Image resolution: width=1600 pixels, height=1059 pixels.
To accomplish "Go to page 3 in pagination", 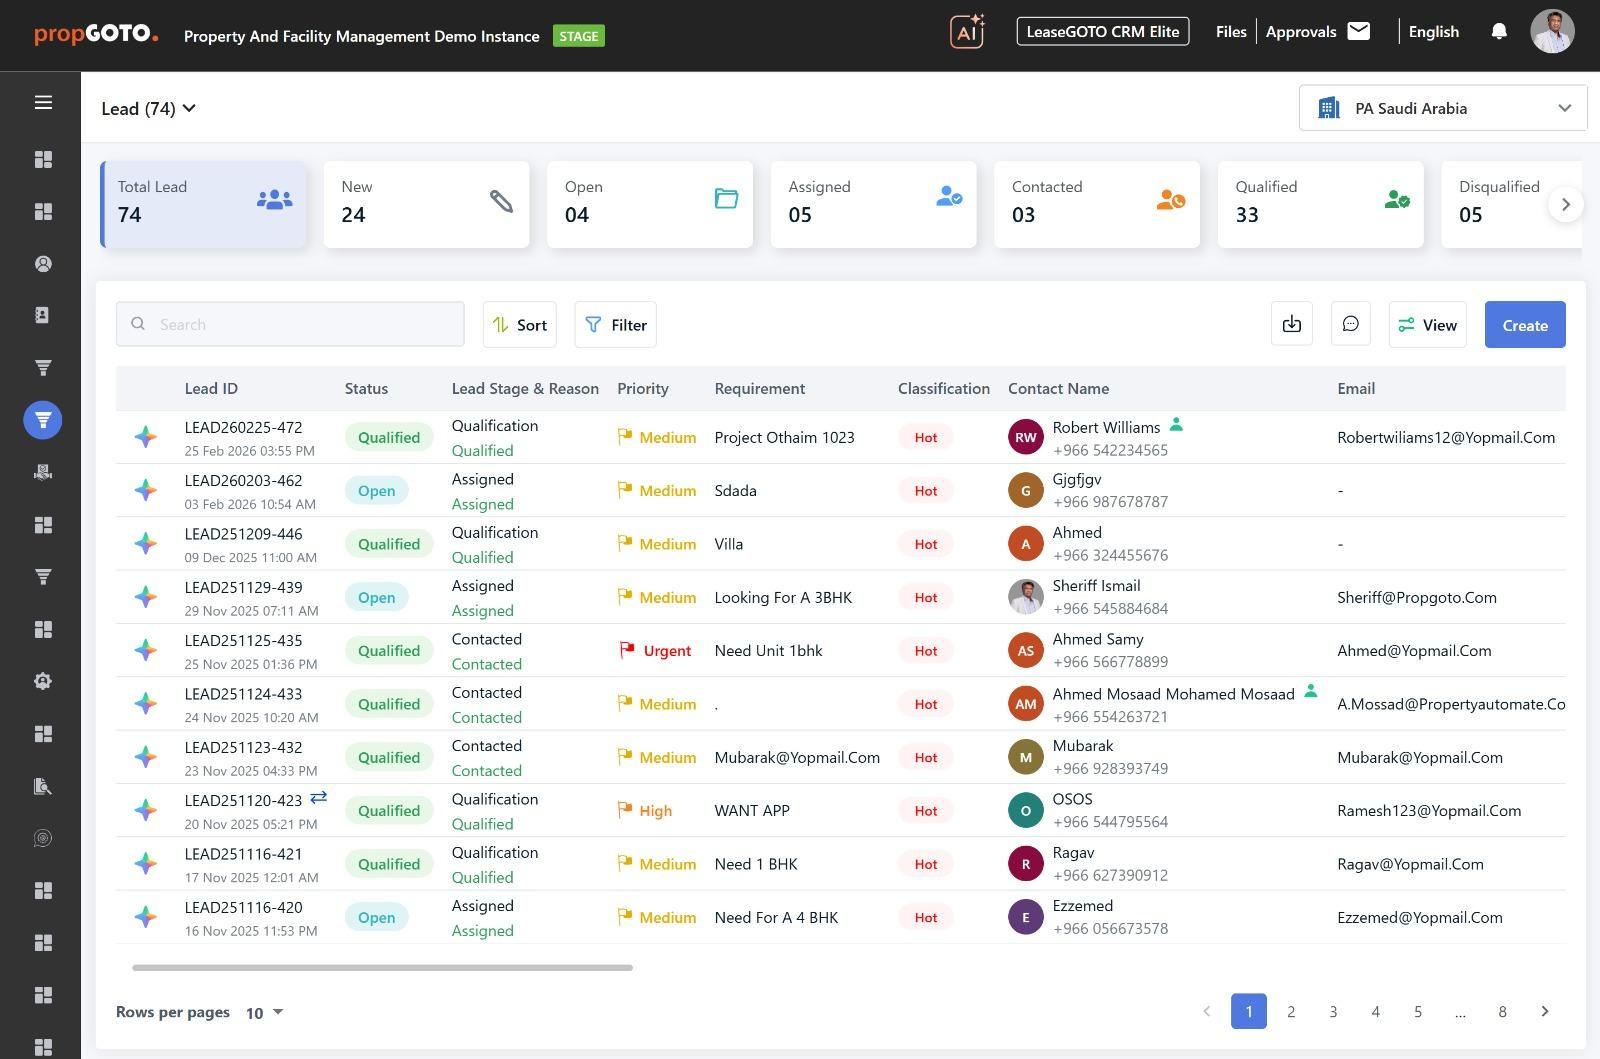I will pyautogui.click(x=1333, y=1012).
